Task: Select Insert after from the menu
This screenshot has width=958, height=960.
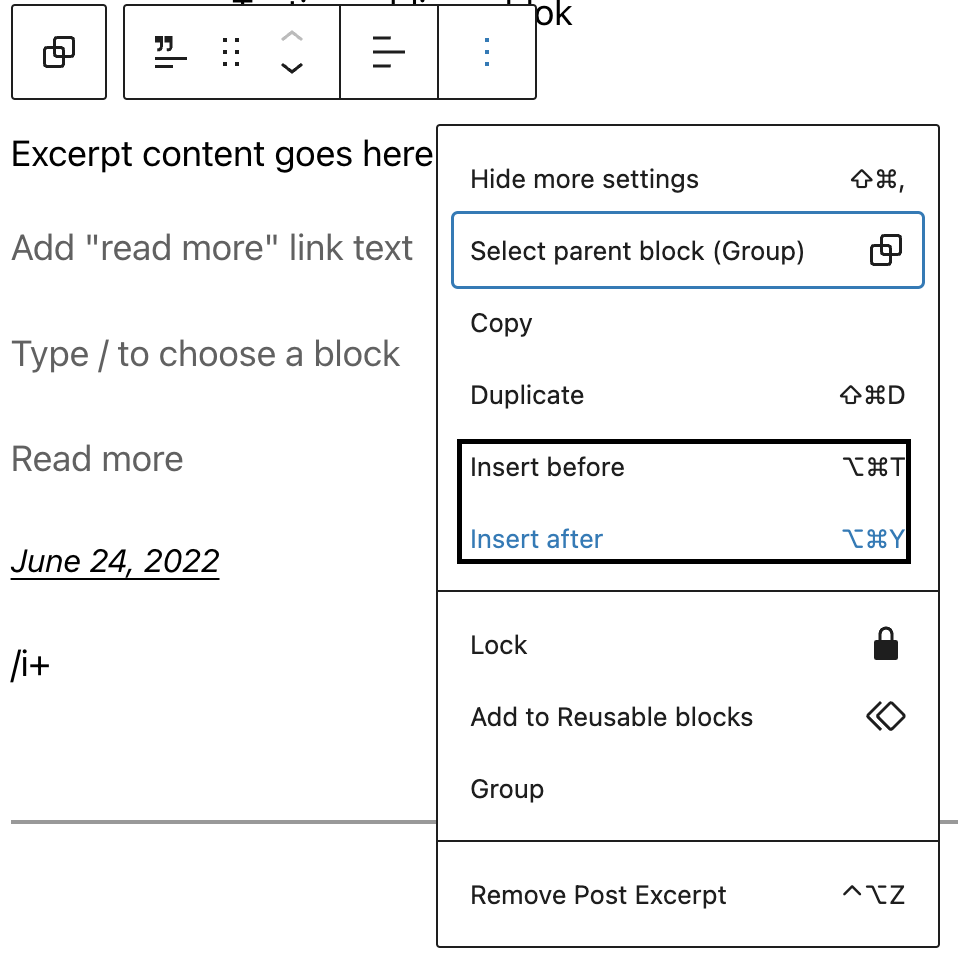Action: click(x=537, y=538)
